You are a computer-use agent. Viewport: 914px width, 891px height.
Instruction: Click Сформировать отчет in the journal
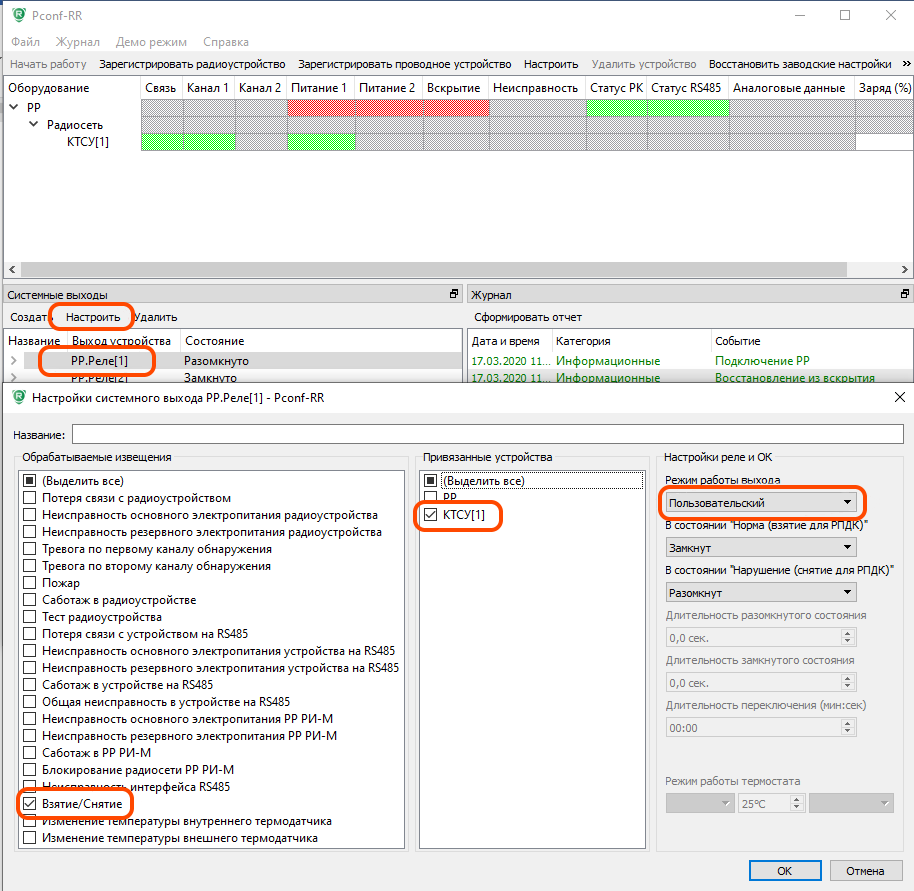coord(528,317)
